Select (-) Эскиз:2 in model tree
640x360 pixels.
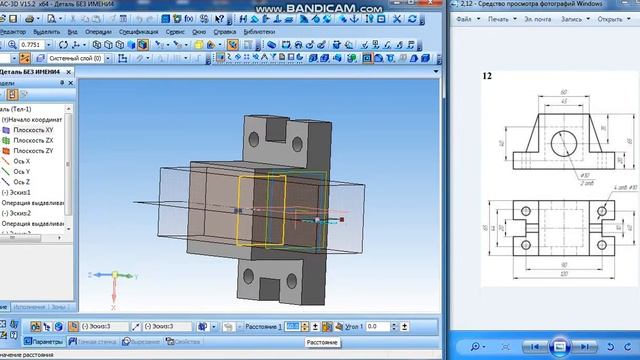[16, 213]
